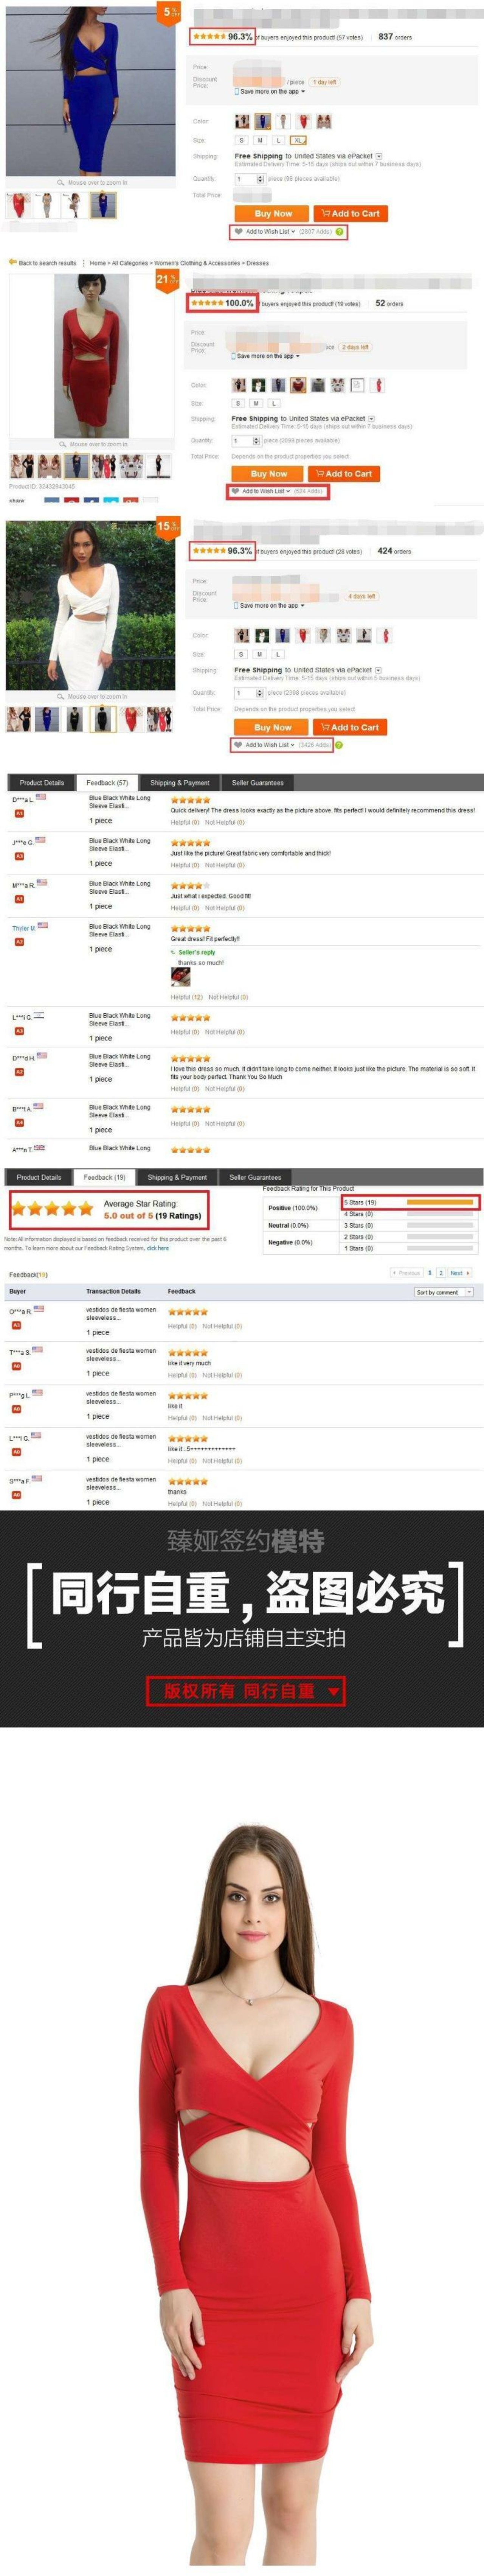484x2576 pixels.
Task: Select size S in the 424-orders listing
Action: point(241,654)
